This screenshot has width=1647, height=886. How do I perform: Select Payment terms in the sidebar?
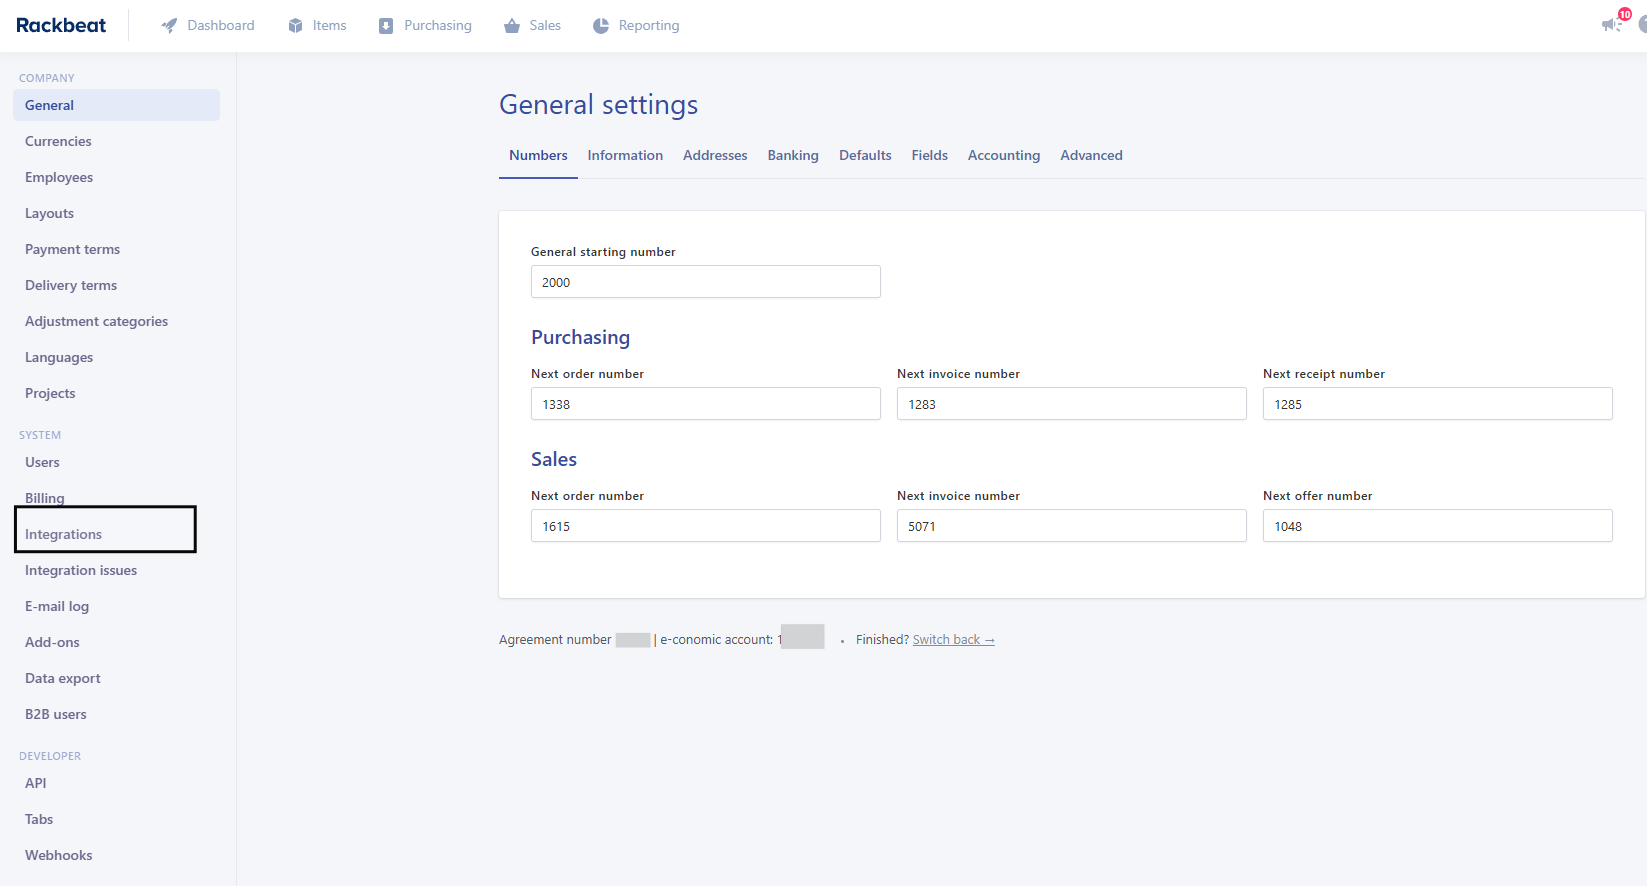click(x=72, y=249)
